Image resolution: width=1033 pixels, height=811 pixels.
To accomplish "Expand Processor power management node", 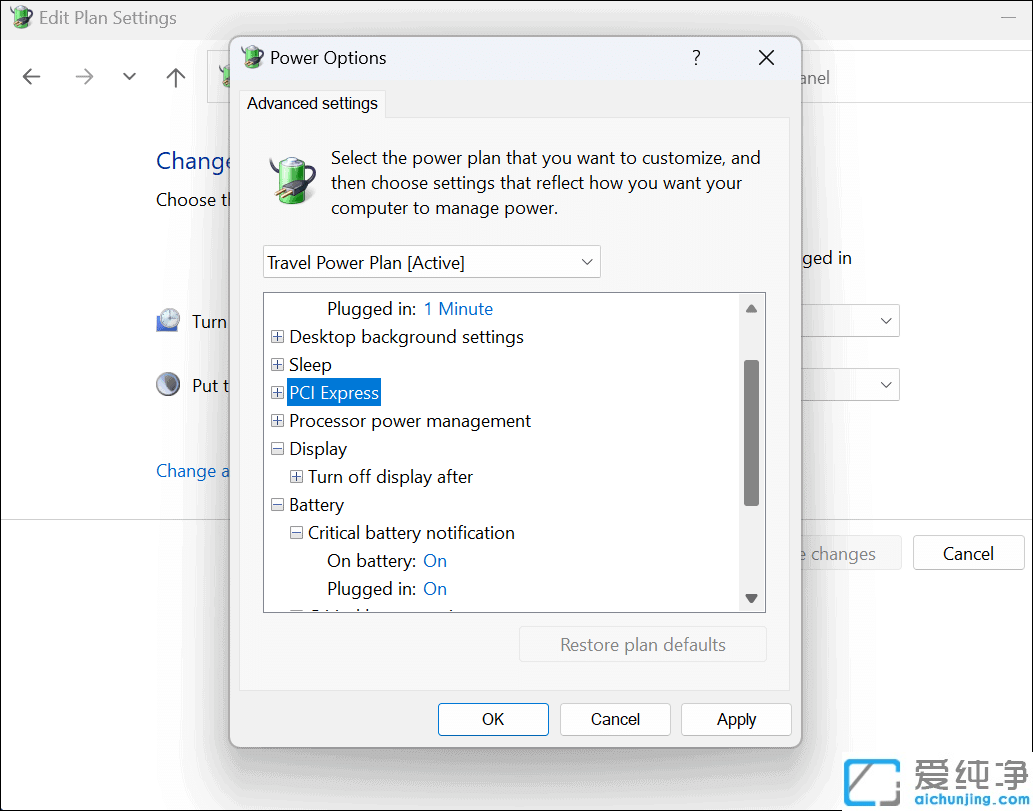I will pos(277,421).
